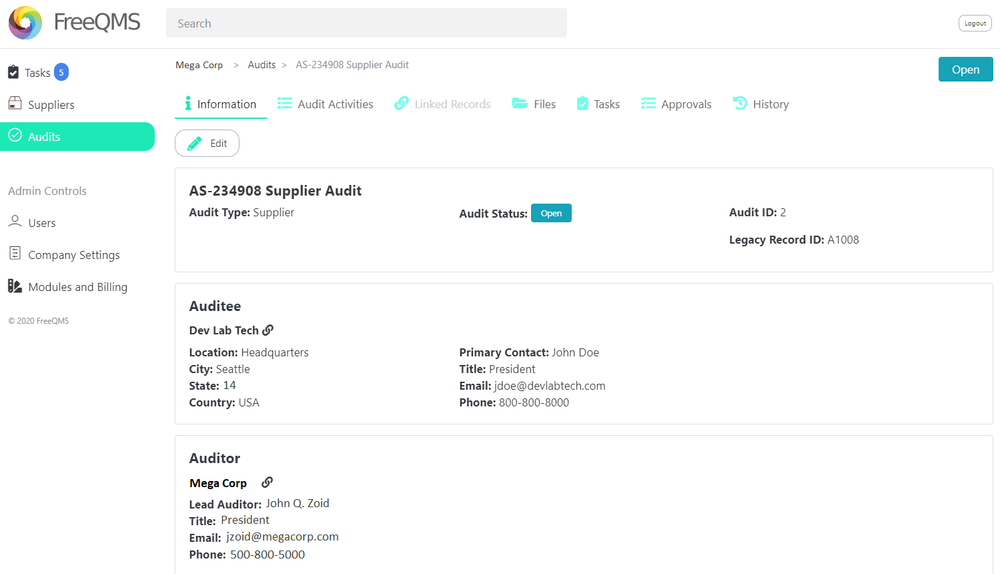Click the Dev Lab Tech auditee name
Viewport: 1000px width, 574px height.
[224, 330]
